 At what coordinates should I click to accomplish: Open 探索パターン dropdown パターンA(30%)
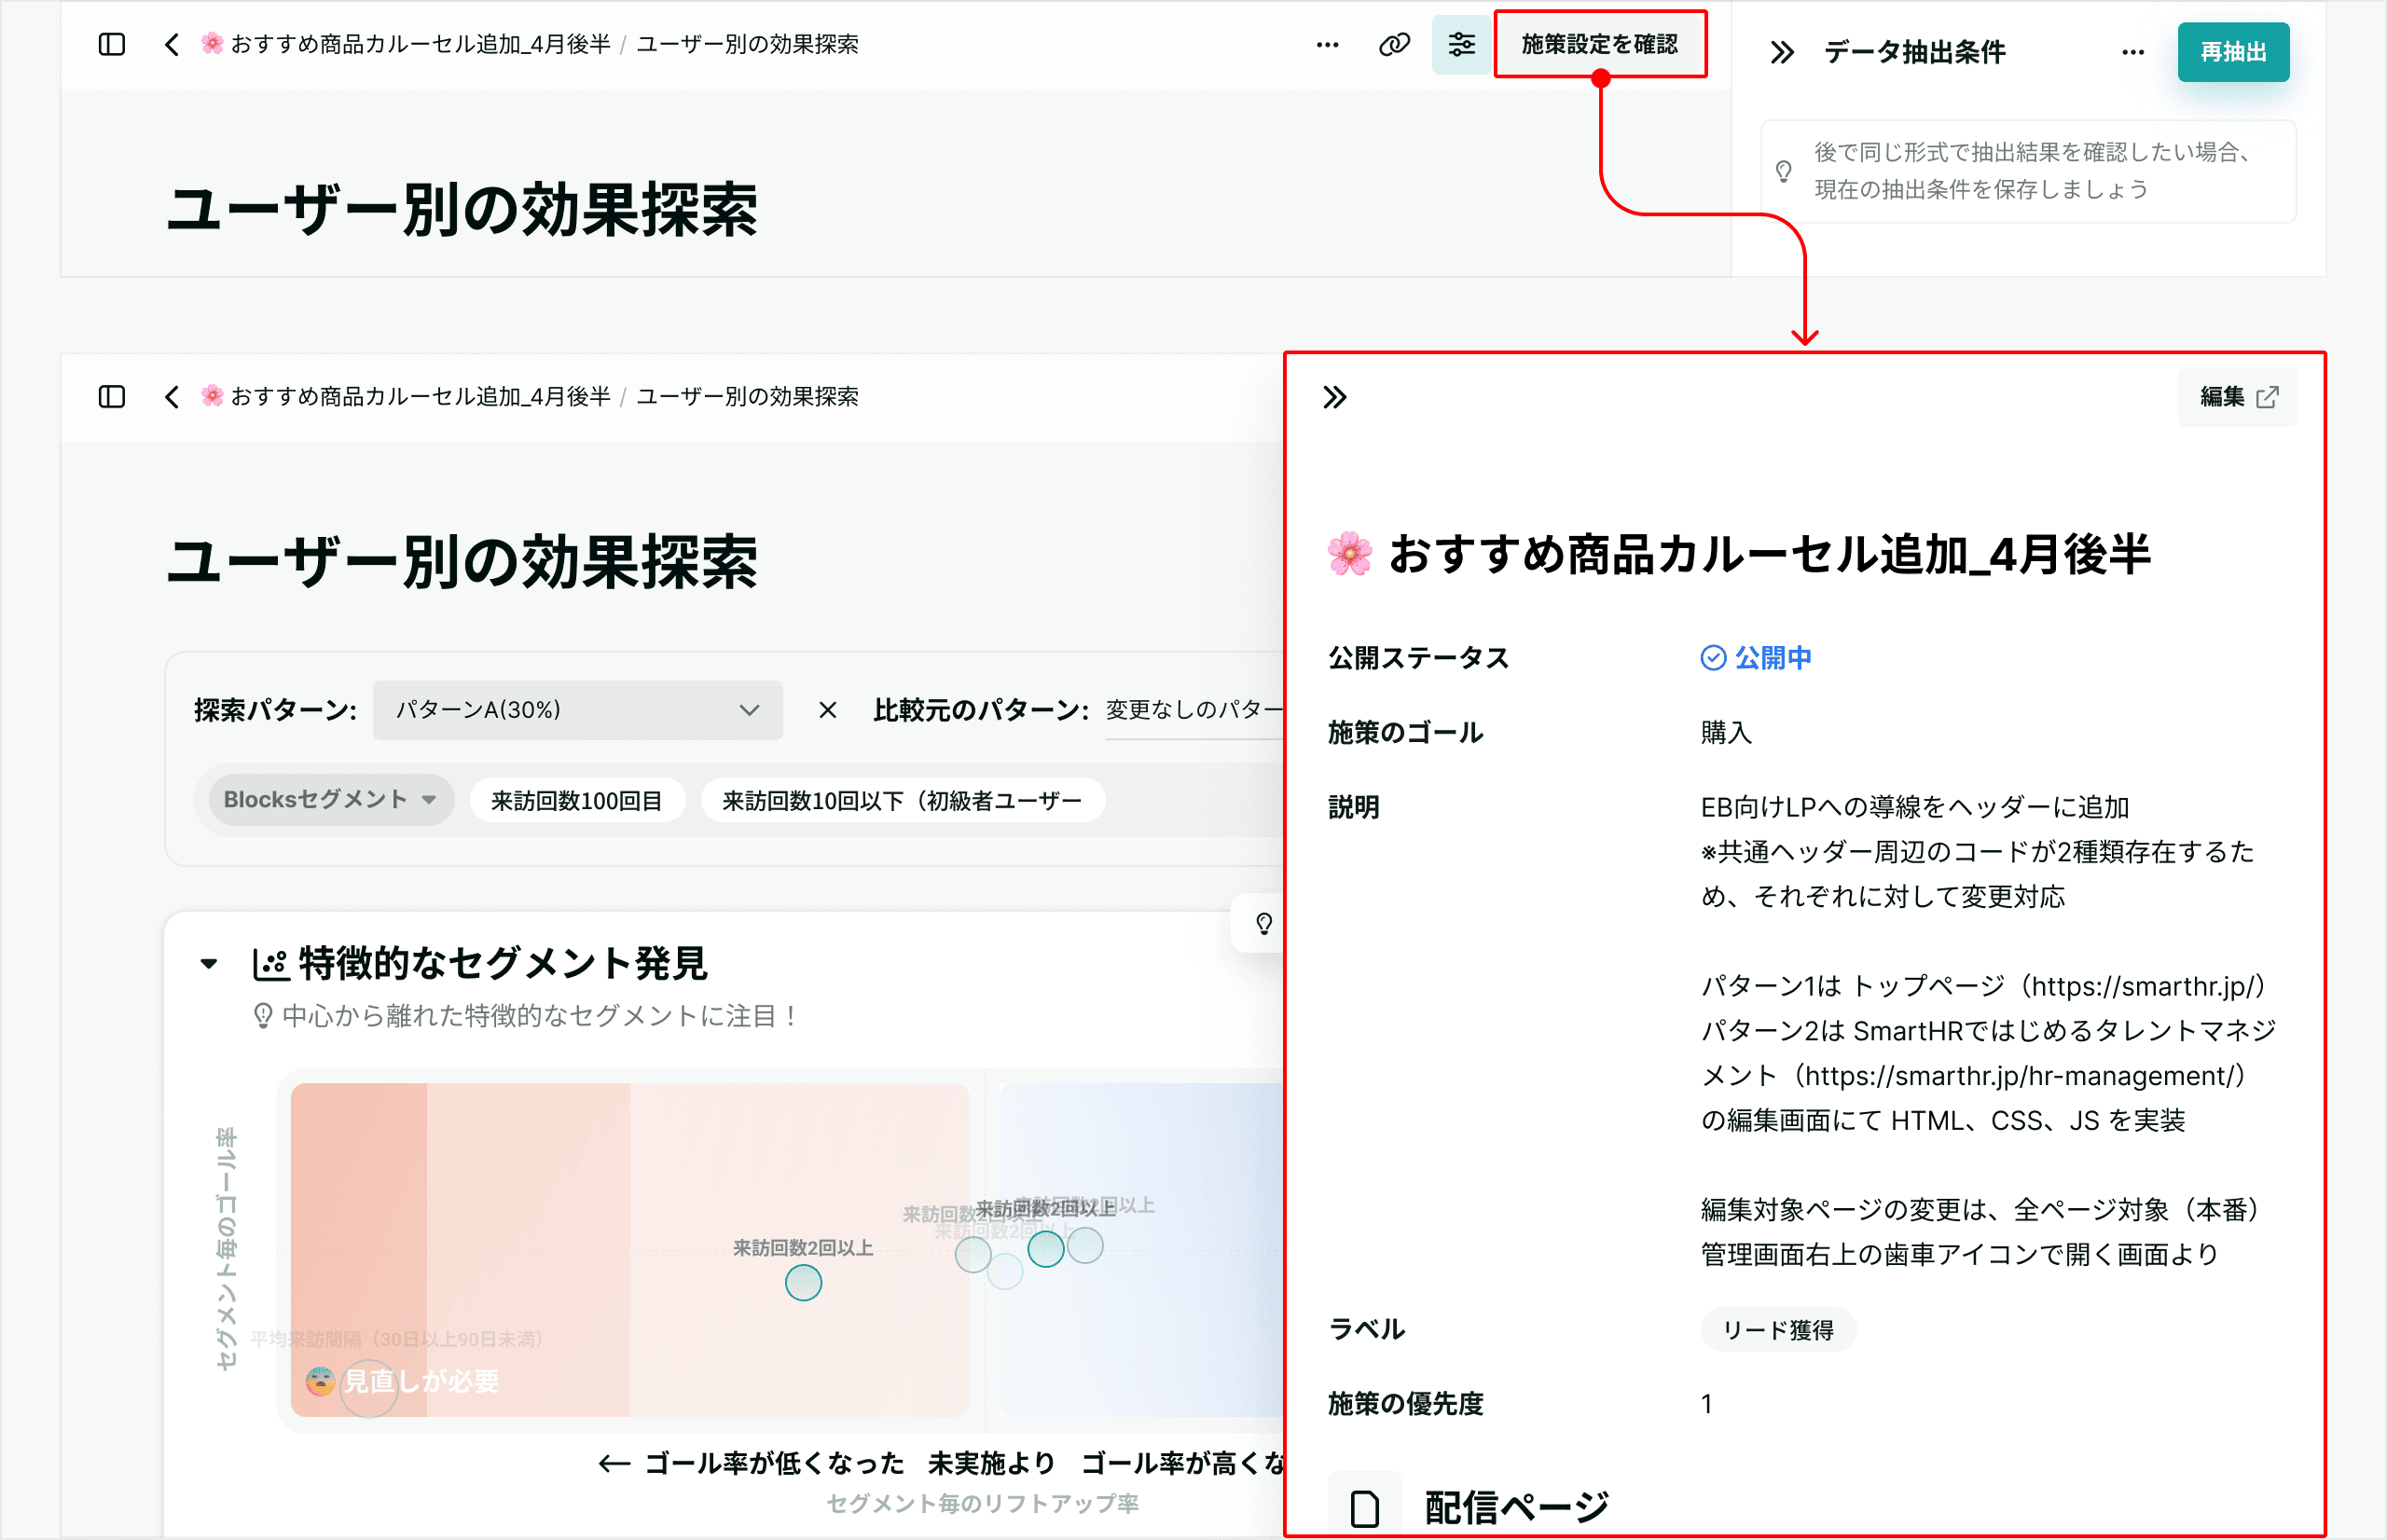(577, 710)
